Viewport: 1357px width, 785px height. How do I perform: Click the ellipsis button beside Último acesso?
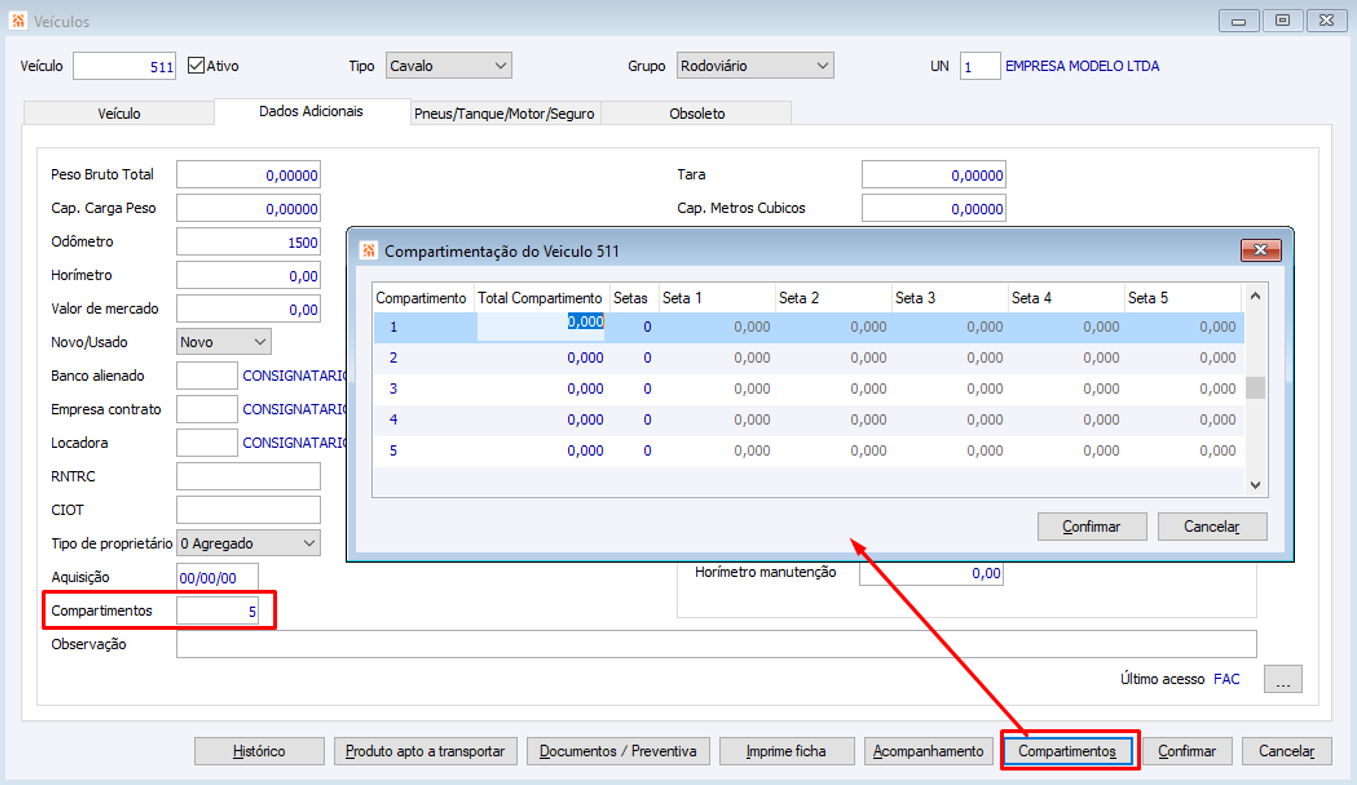pos(1282,679)
